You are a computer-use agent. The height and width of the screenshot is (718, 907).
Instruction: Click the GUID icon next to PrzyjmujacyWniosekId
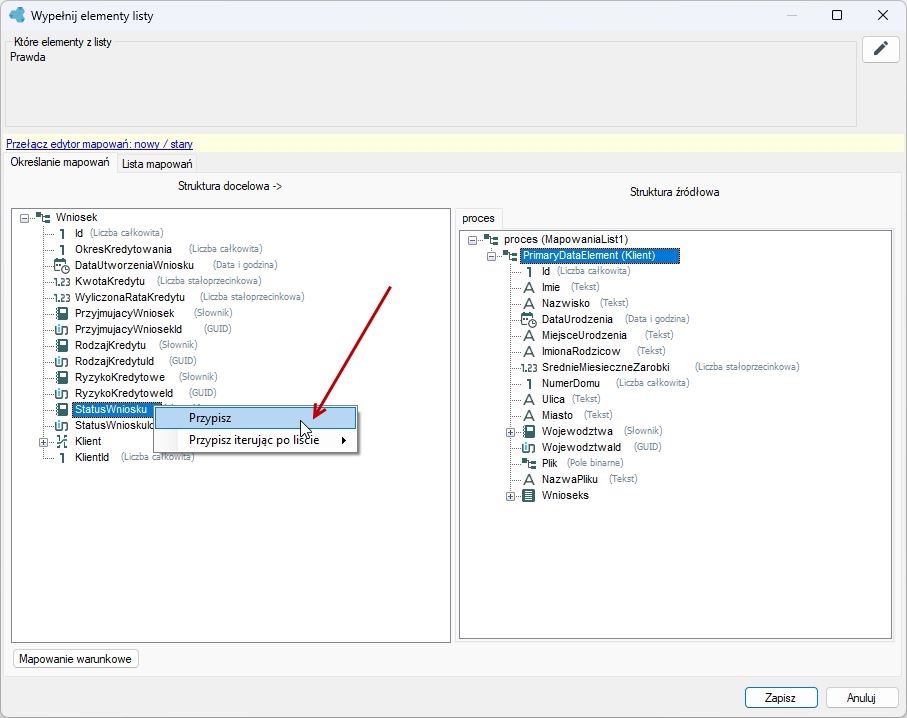coord(61,330)
